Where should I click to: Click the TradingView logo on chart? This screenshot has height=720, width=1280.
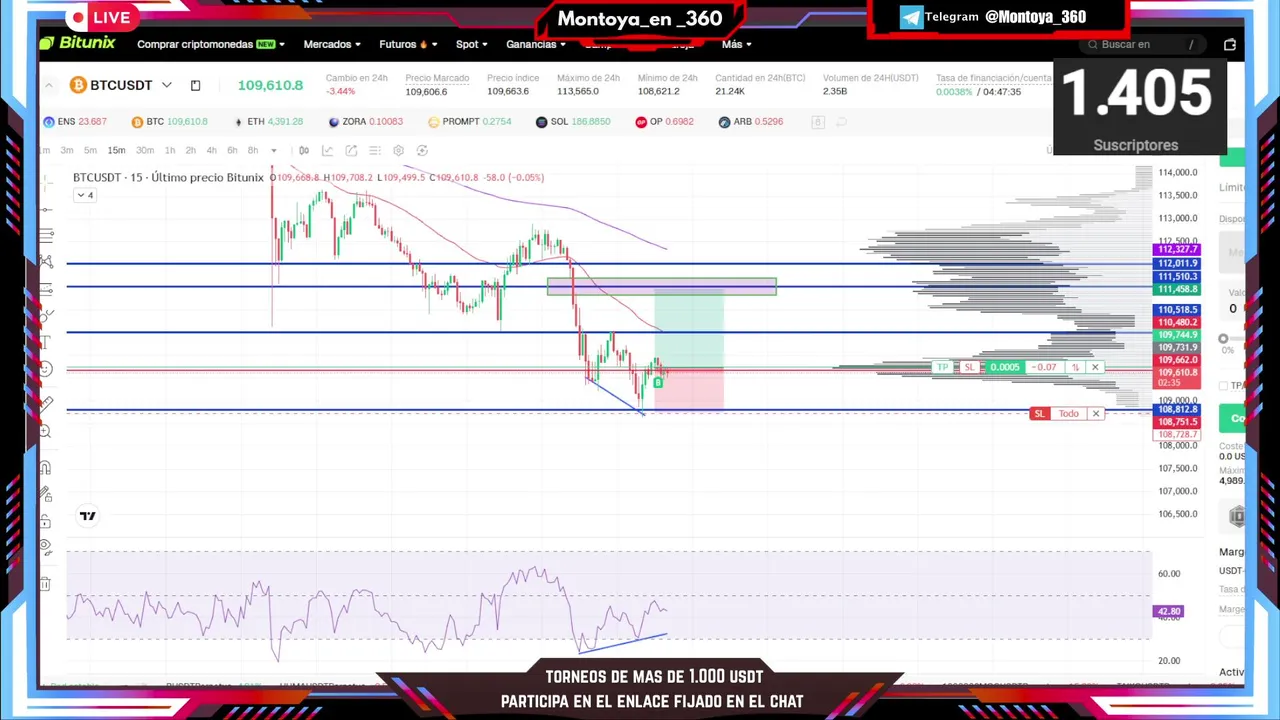pyautogui.click(x=88, y=516)
